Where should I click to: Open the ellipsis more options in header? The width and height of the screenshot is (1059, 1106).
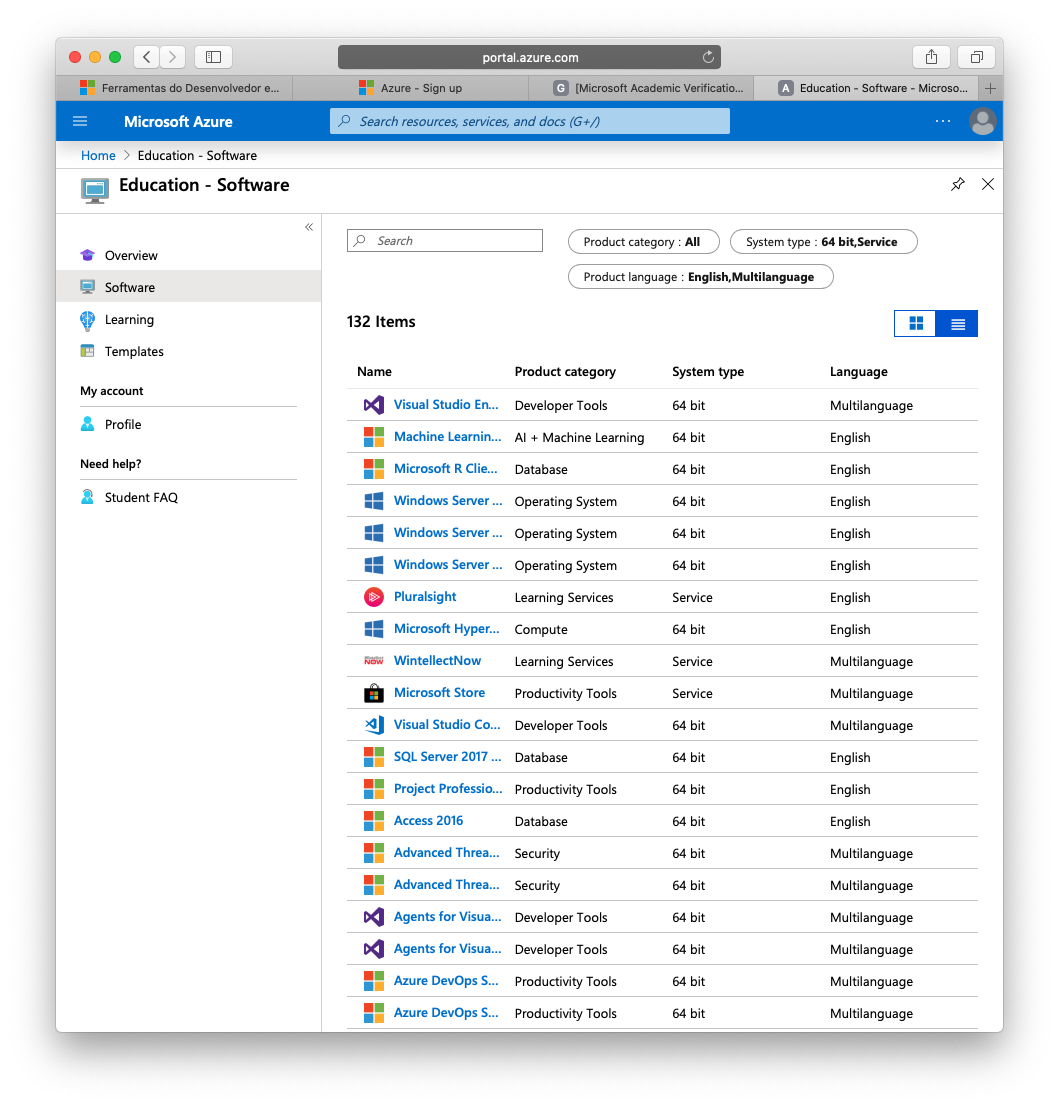943,121
